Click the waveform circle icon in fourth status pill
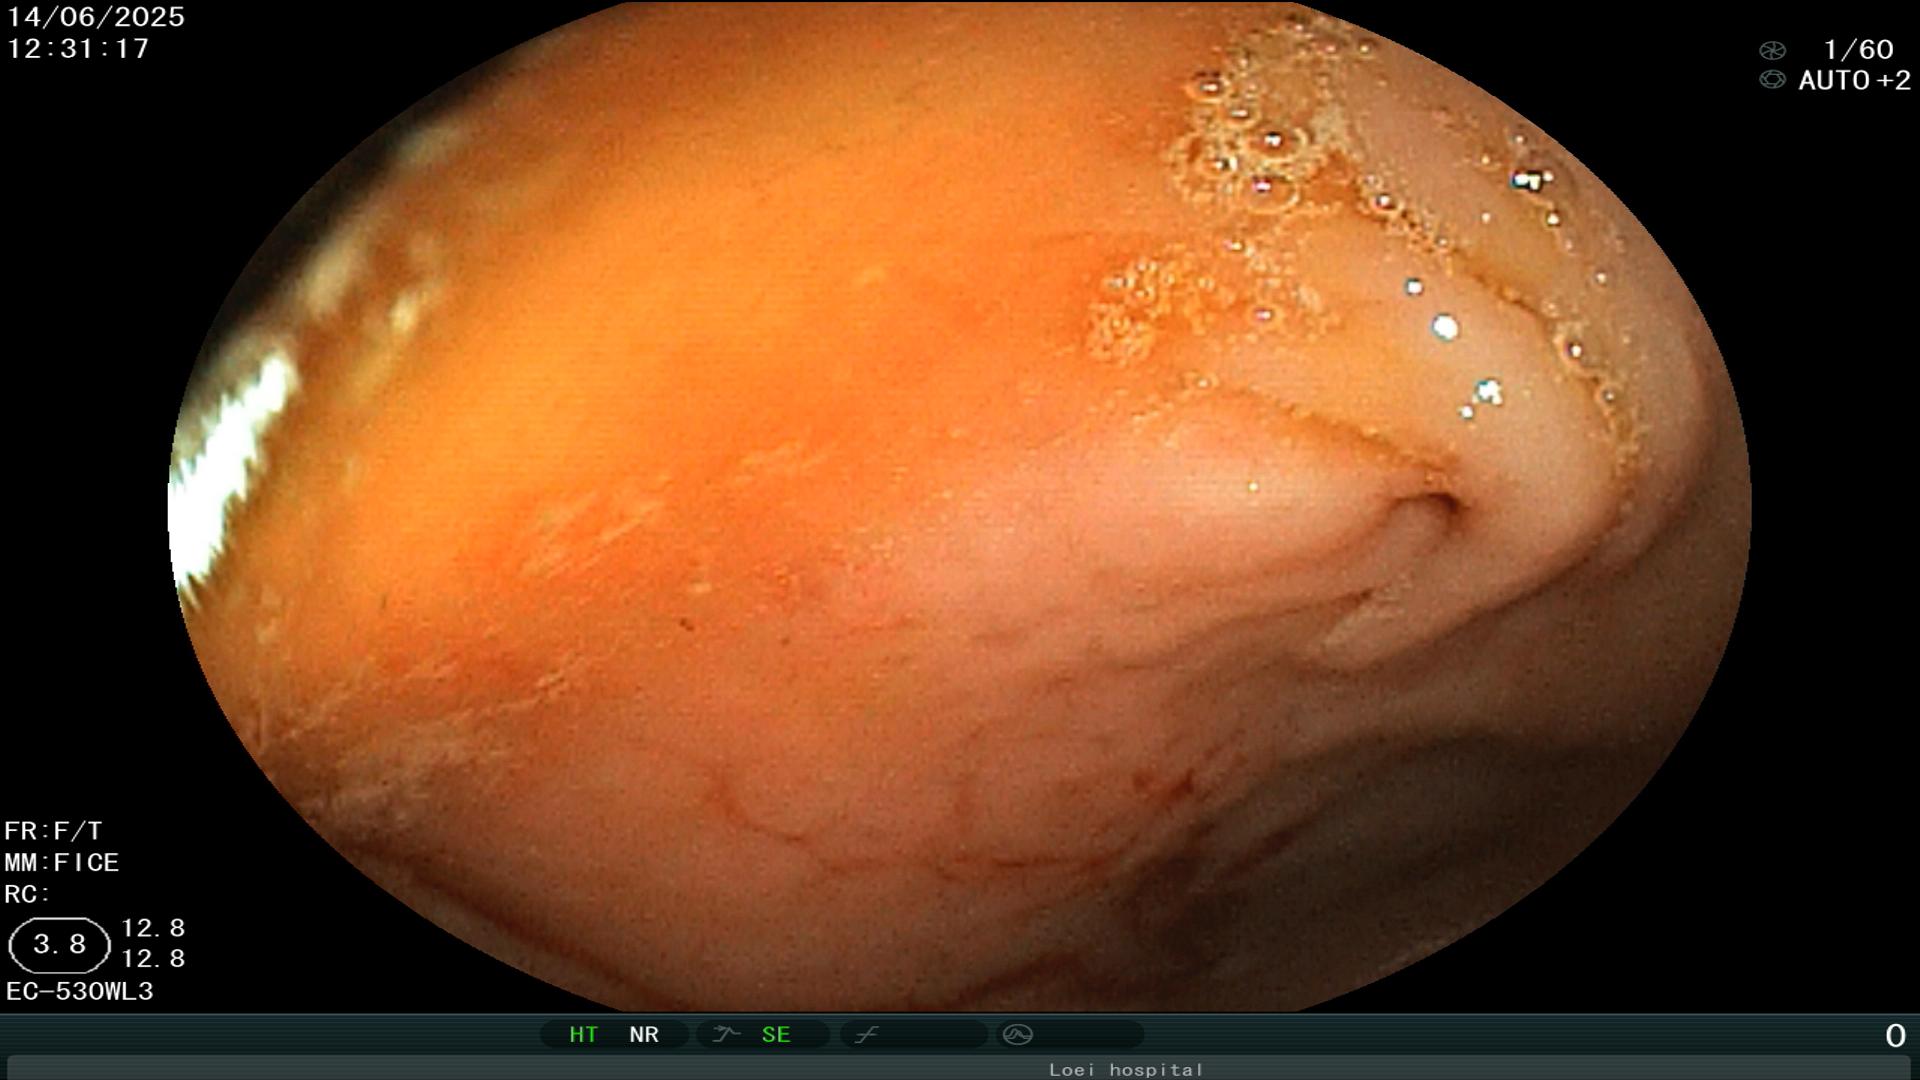Screen dimensions: 1920x1080 point(1017,1035)
